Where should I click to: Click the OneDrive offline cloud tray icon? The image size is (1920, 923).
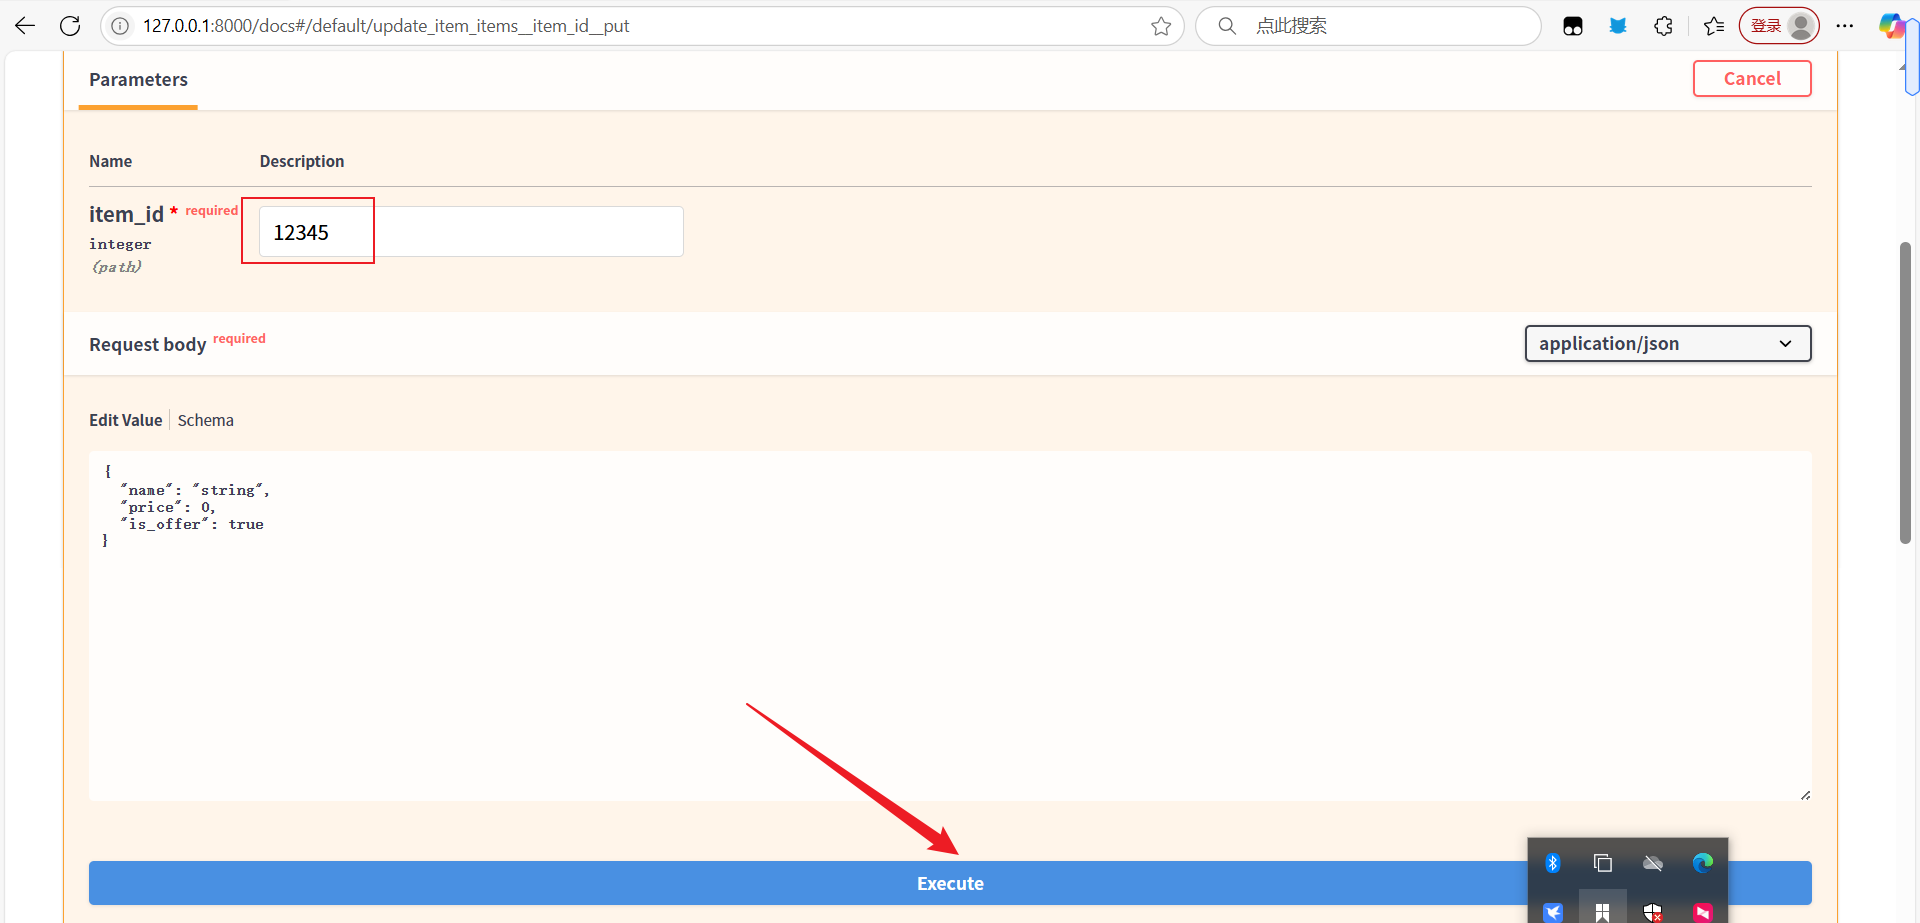click(x=1653, y=863)
